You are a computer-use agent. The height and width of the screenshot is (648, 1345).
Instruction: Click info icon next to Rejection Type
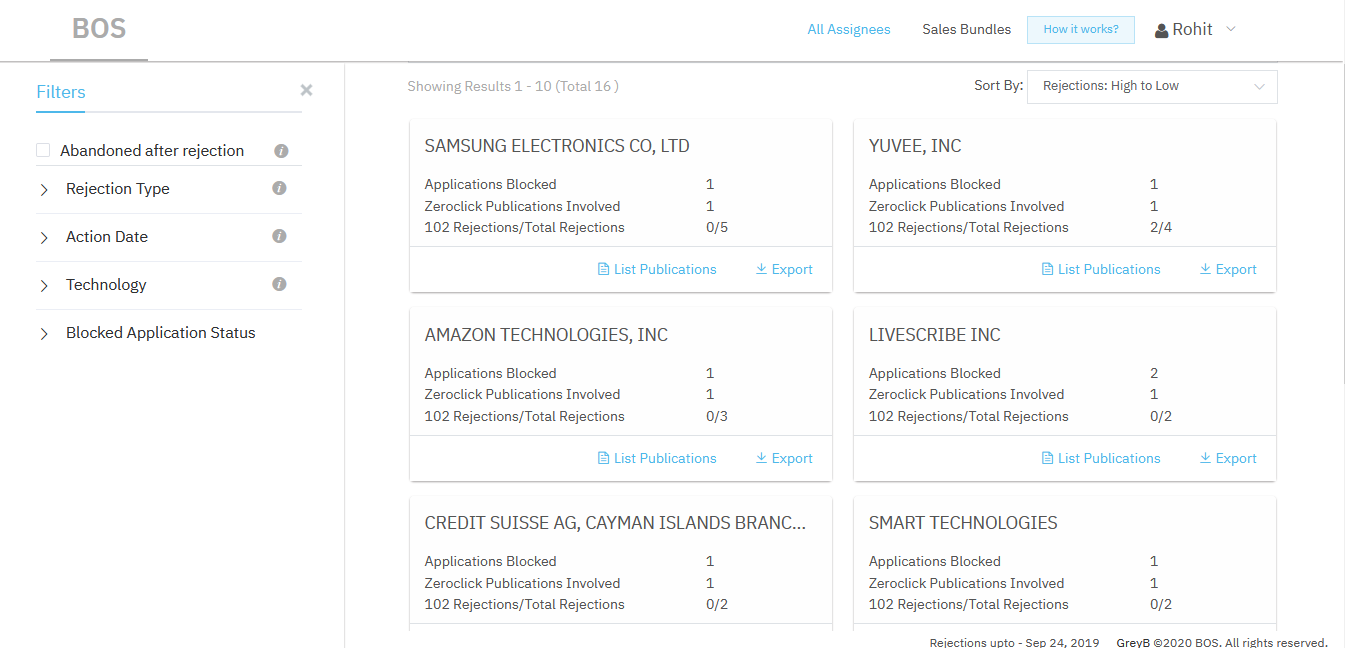tap(279, 188)
